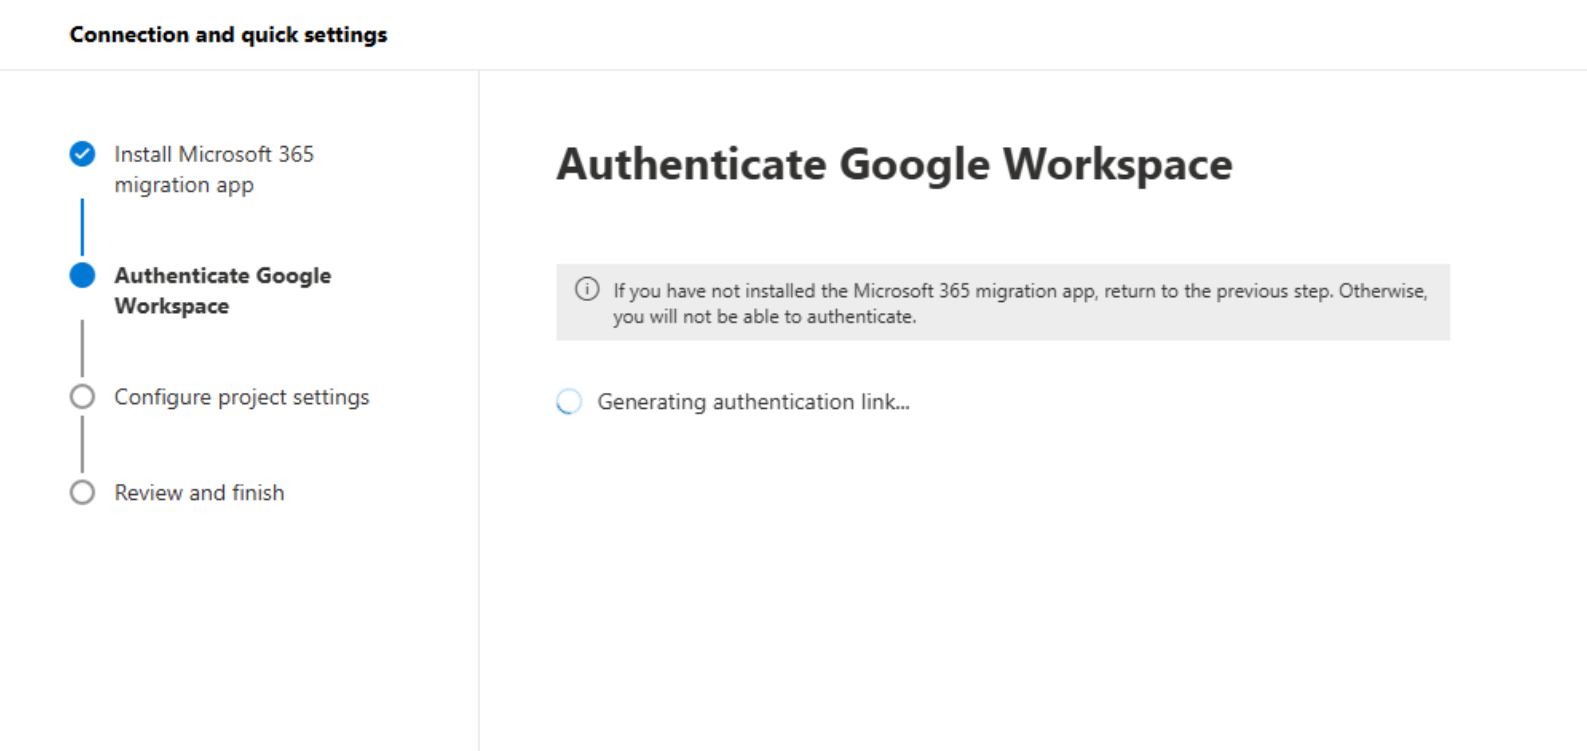Click the empty circle beside Configure project settings
The image size is (1587, 751).
point(82,397)
